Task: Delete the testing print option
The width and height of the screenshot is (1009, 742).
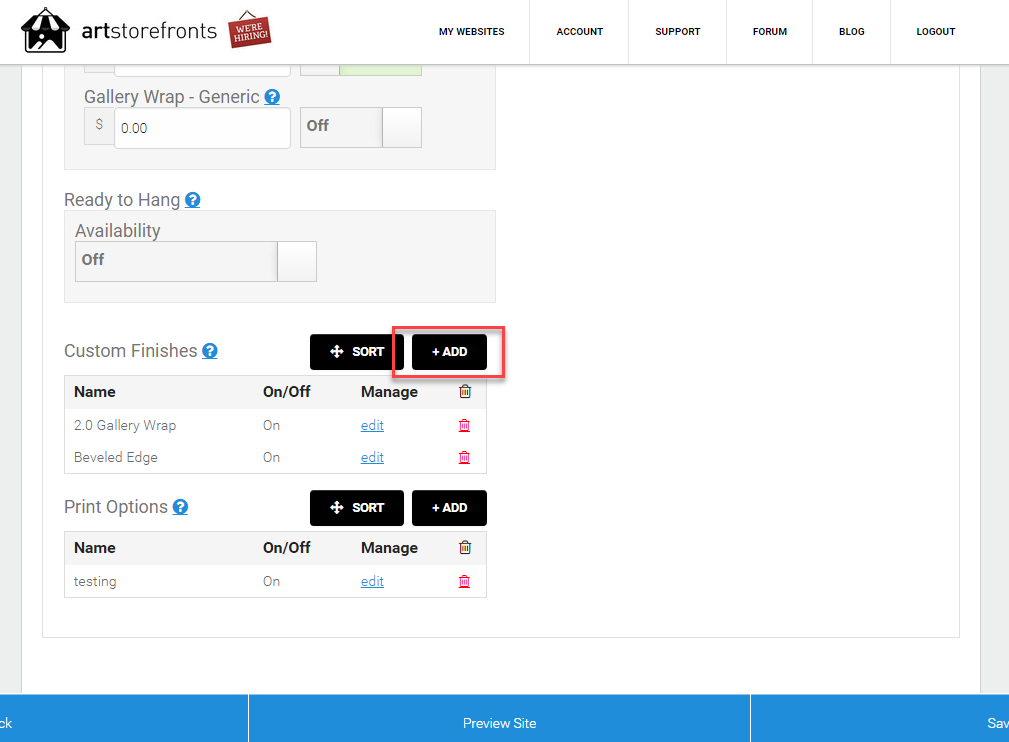Action: coord(464,582)
